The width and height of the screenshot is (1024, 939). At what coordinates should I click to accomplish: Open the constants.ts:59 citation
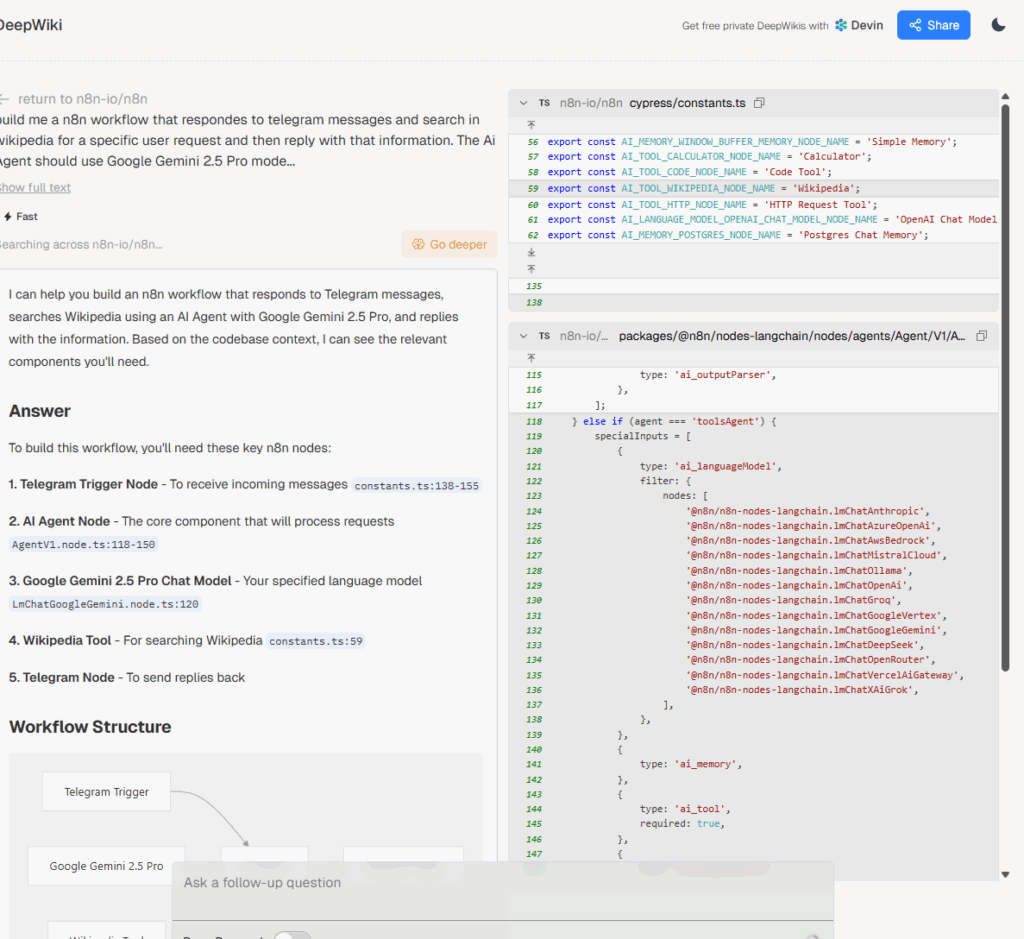(315, 641)
